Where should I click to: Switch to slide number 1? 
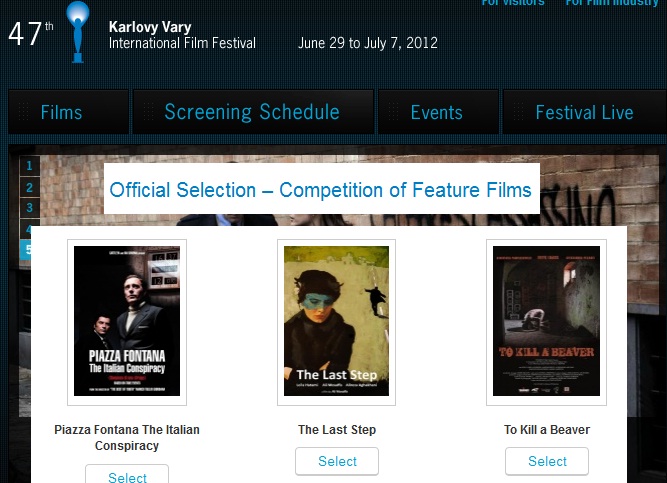[x=30, y=166]
